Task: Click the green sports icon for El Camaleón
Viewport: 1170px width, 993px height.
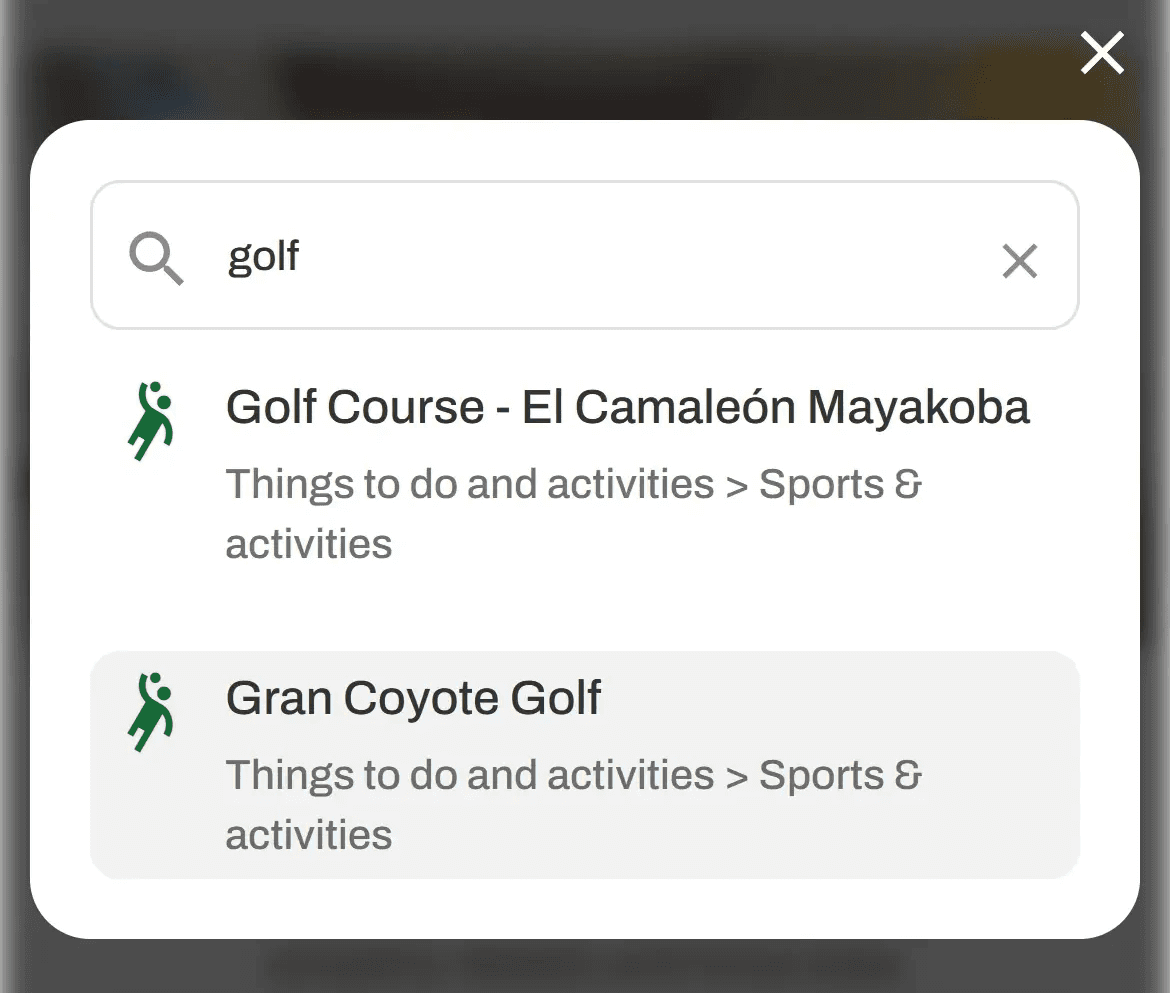Action: tap(151, 421)
